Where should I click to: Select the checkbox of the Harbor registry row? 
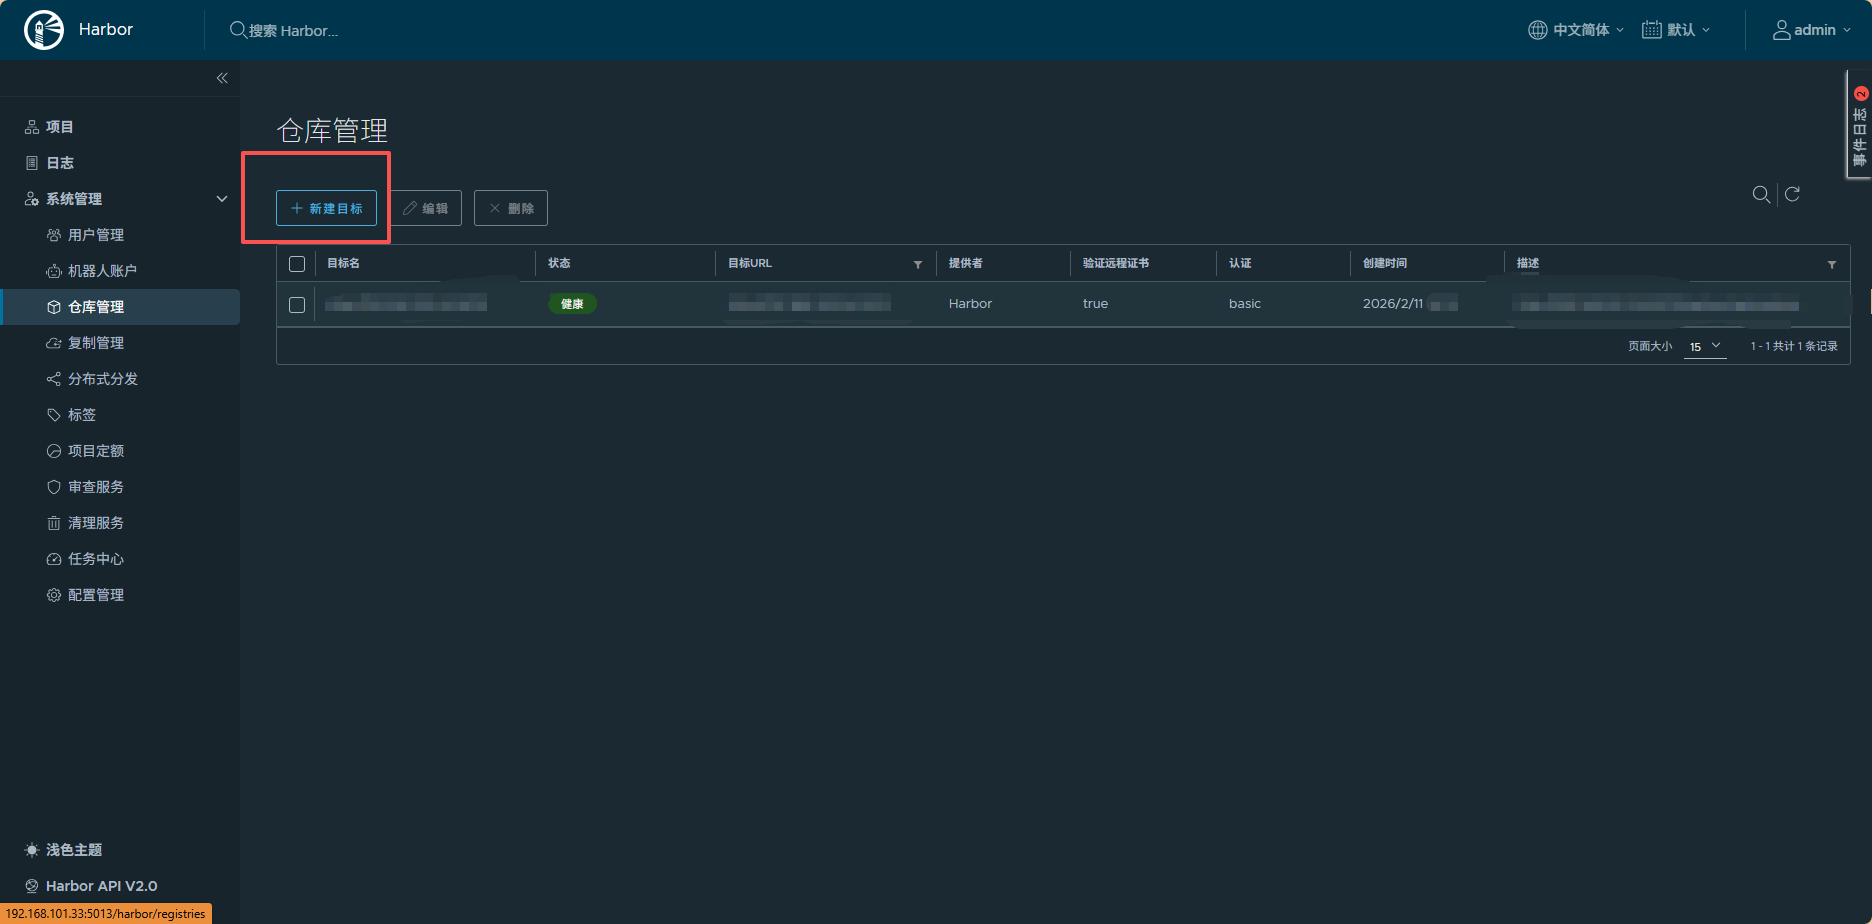(297, 305)
